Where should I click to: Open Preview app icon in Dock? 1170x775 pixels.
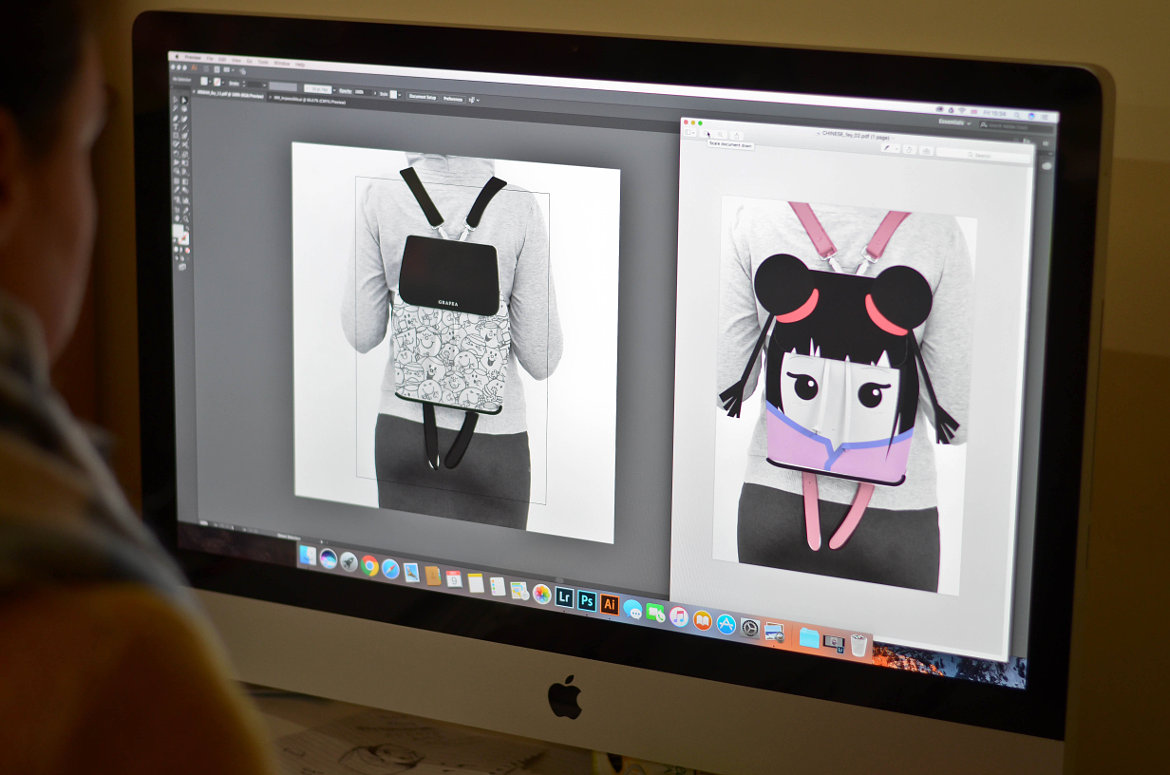tap(775, 631)
